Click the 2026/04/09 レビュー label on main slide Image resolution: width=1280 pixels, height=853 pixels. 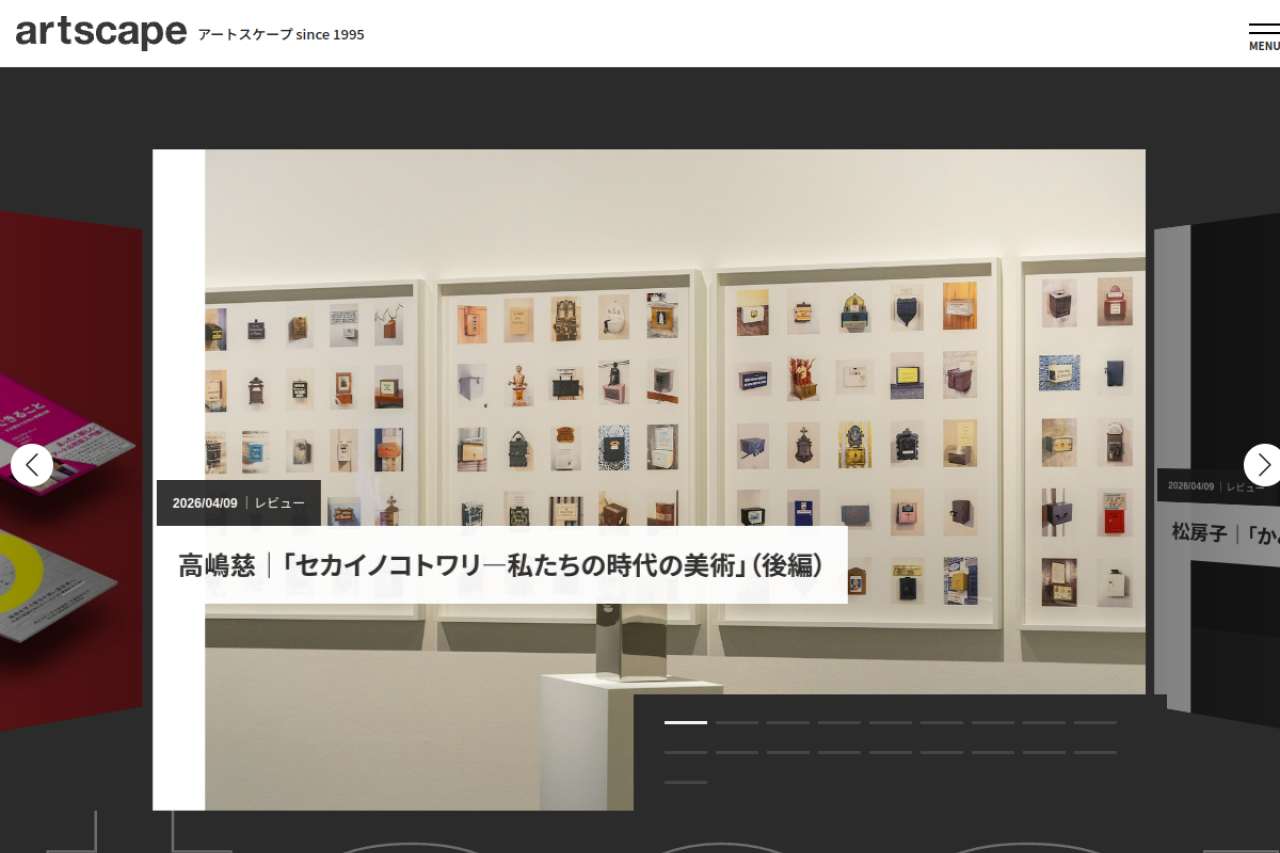tap(238, 503)
